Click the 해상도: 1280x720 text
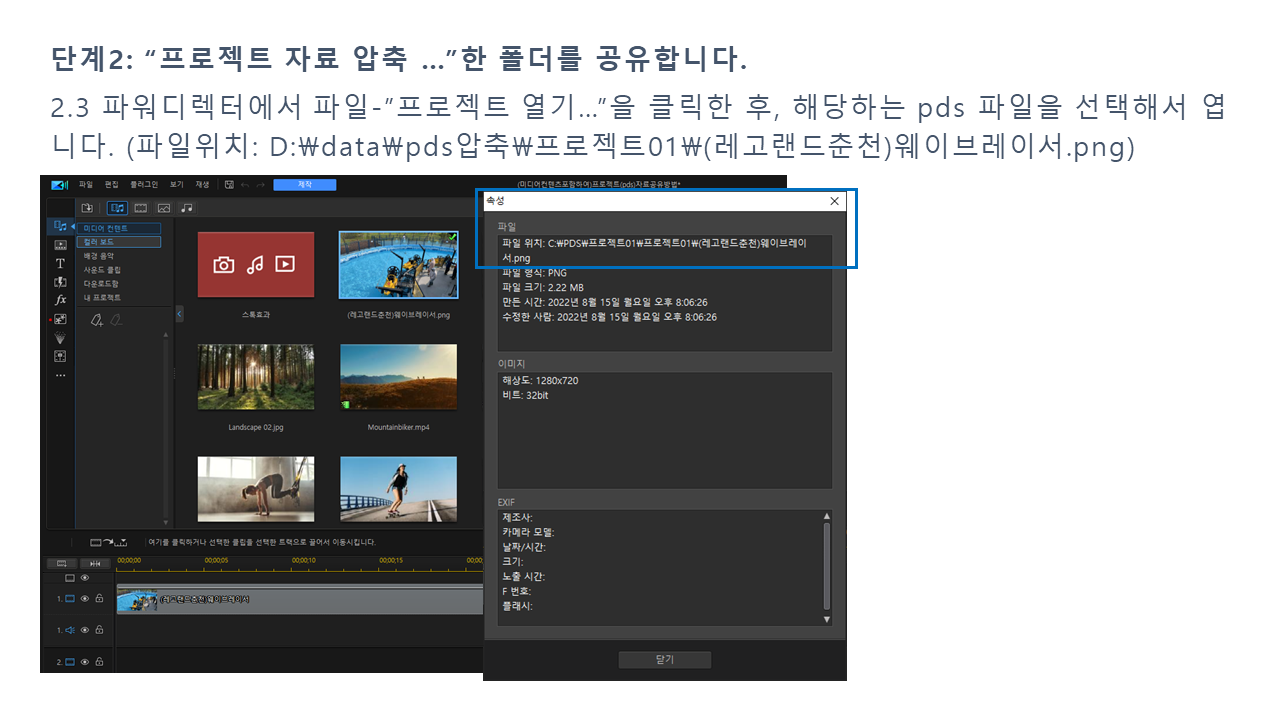The height and width of the screenshot is (720, 1280). 541,381
